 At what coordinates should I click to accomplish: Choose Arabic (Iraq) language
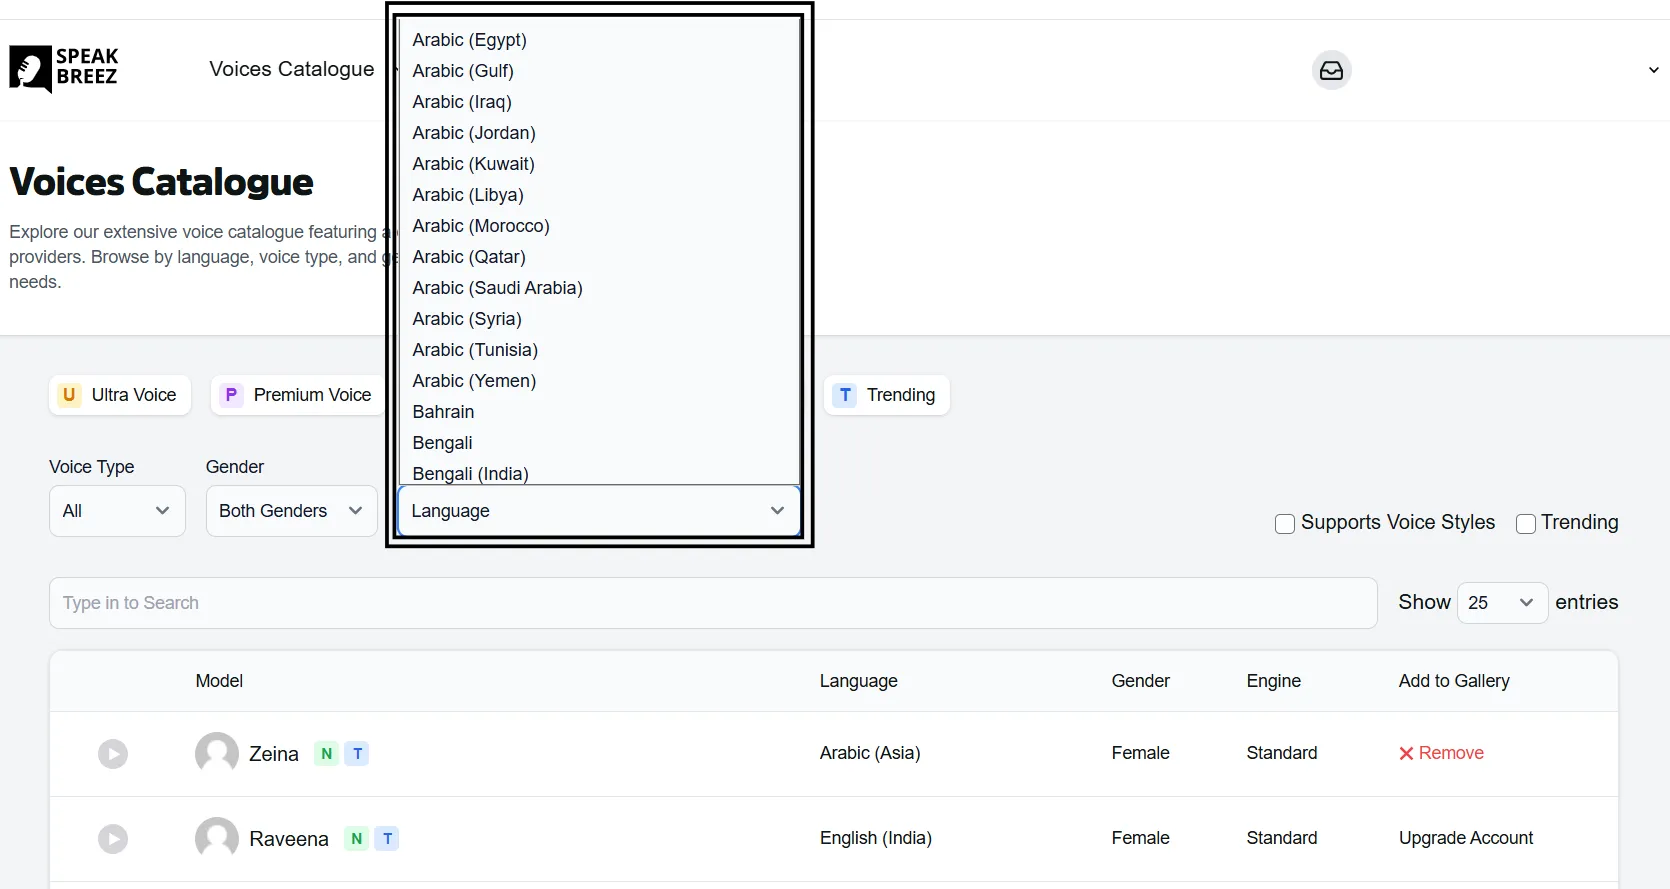599,102
